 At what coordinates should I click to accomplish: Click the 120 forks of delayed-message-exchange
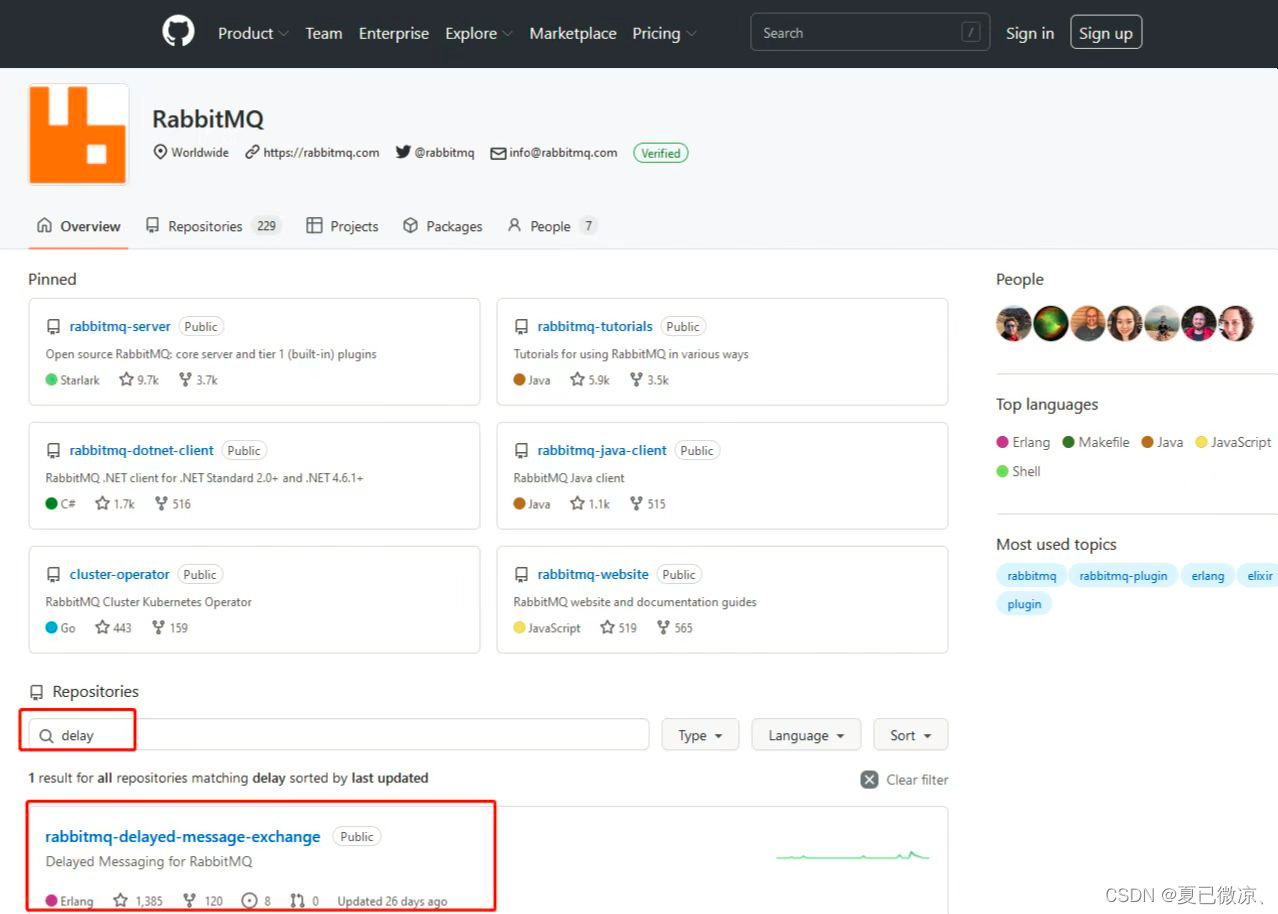coord(202,901)
